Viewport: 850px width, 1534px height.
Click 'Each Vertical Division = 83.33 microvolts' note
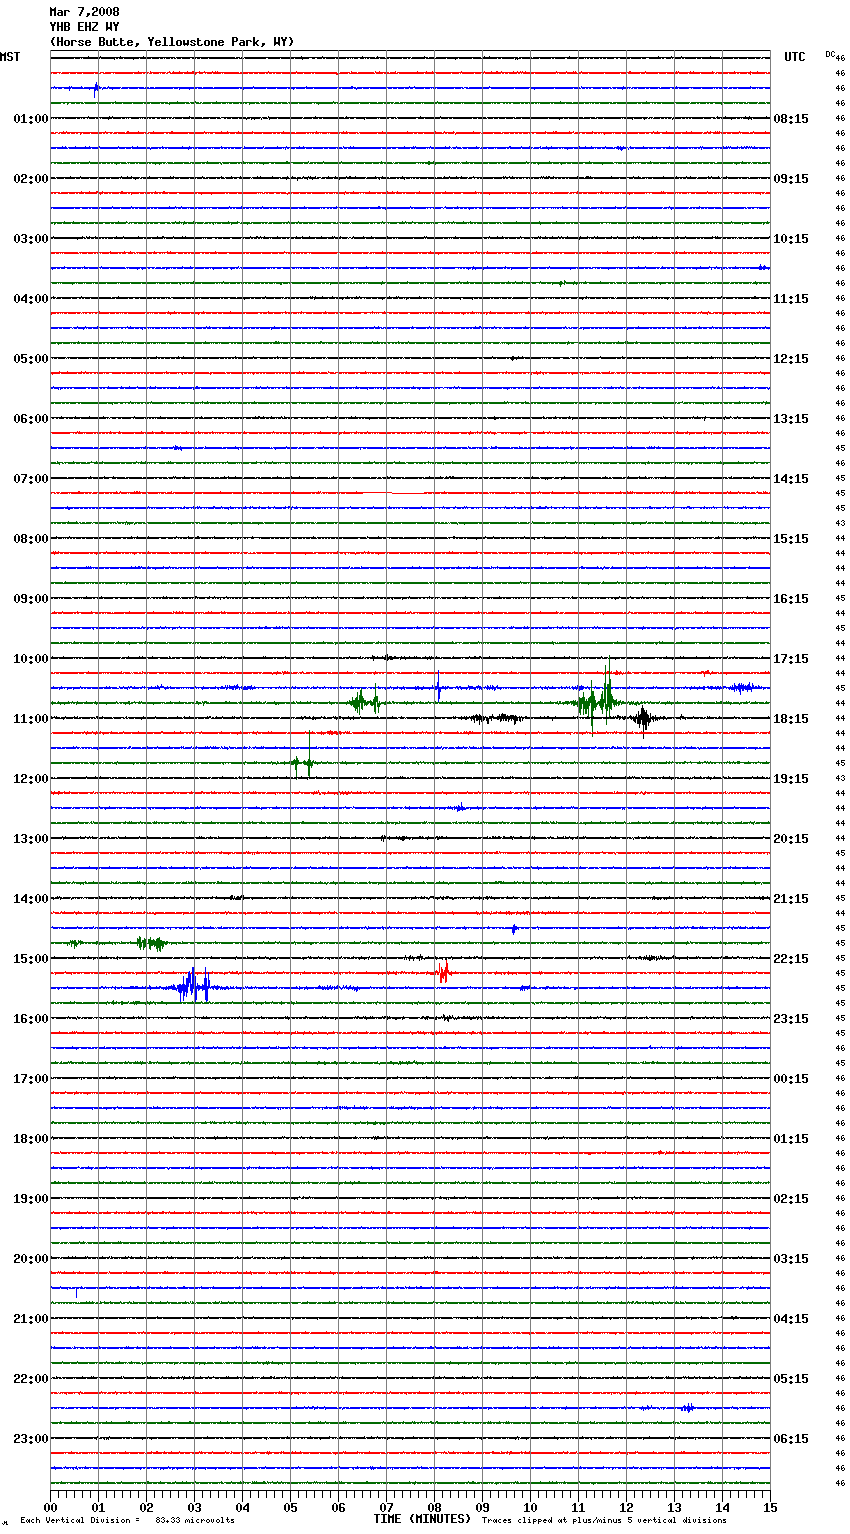tap(127, 1520)
